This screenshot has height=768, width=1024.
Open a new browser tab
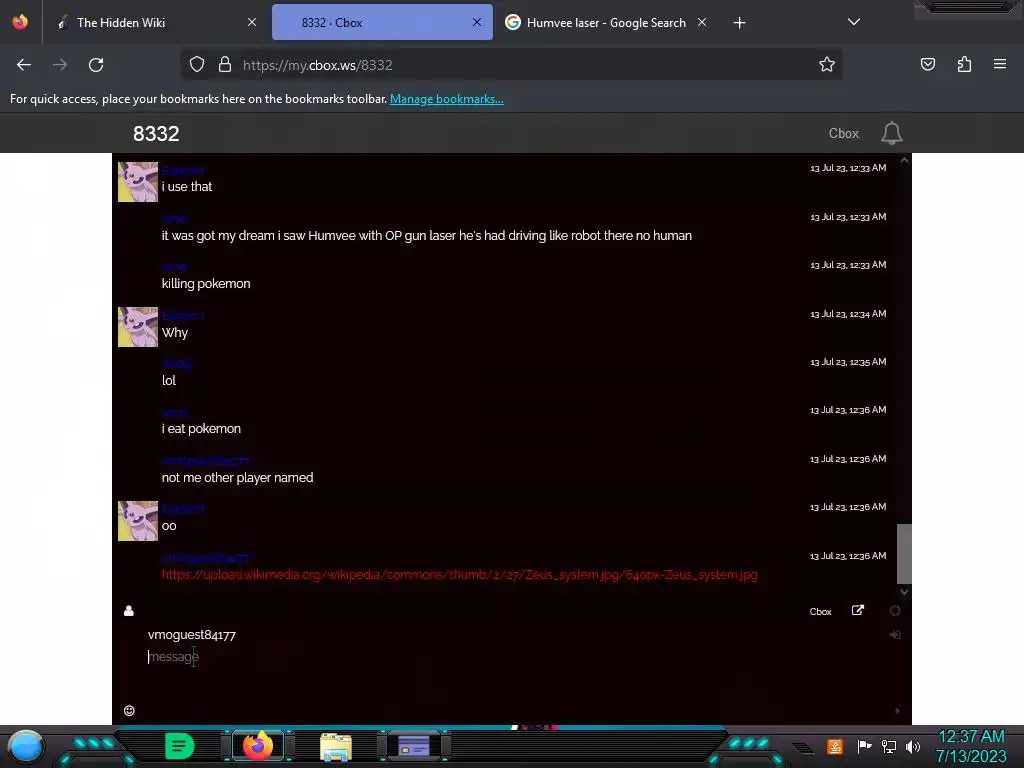[x=739, y=23]
